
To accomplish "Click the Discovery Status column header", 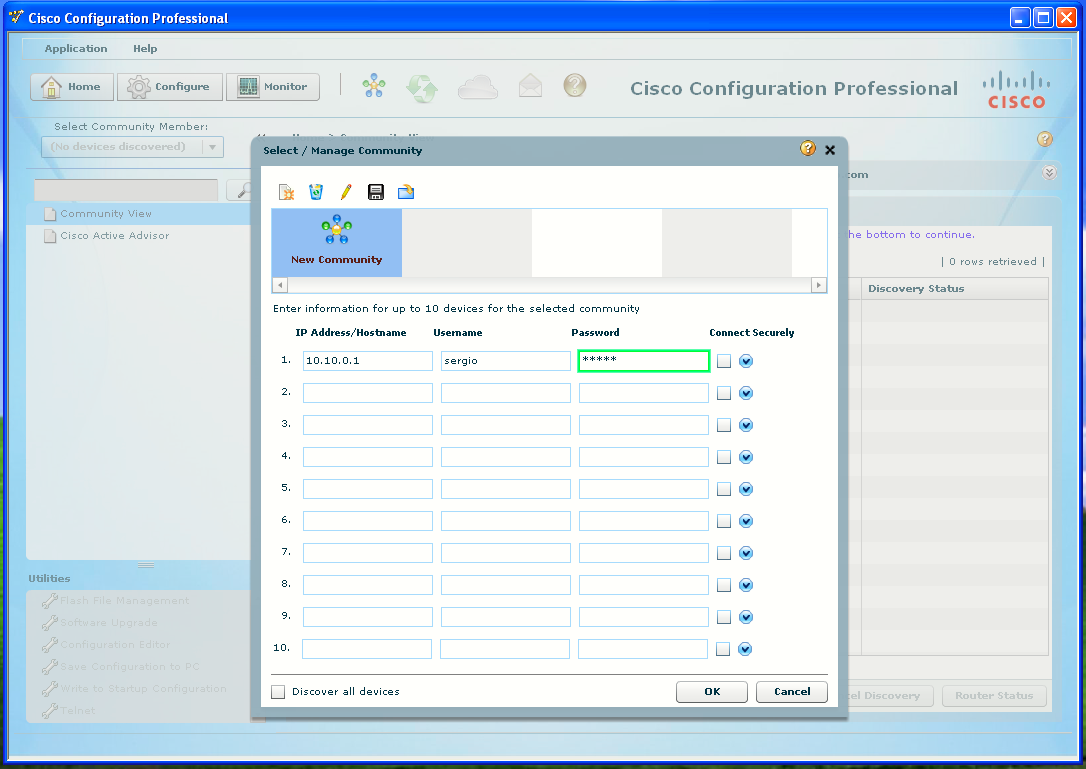I will coord(954,289).
